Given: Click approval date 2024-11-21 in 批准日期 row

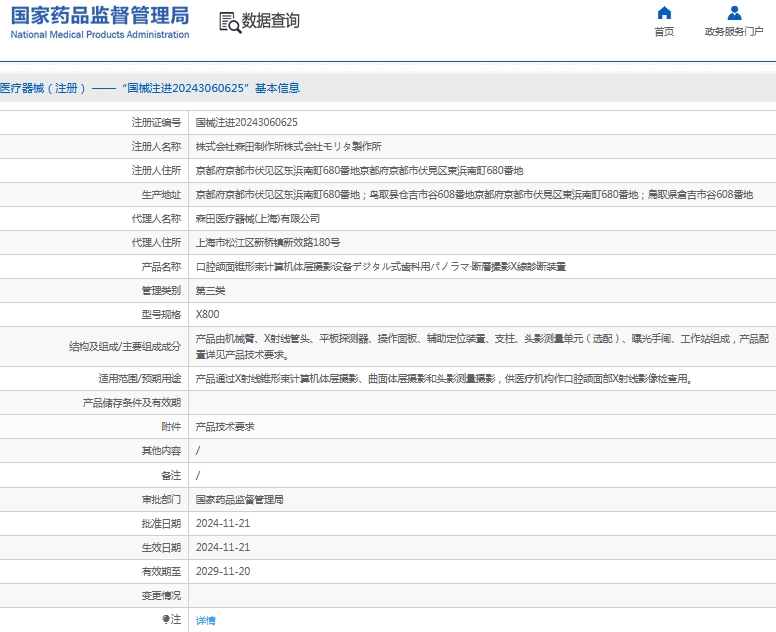Looking at the screenshot, I should (223, 524).
